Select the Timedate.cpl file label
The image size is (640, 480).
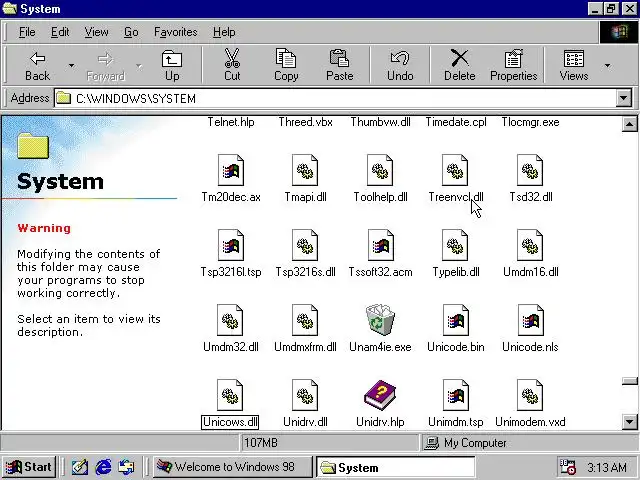tap(456, 122)
